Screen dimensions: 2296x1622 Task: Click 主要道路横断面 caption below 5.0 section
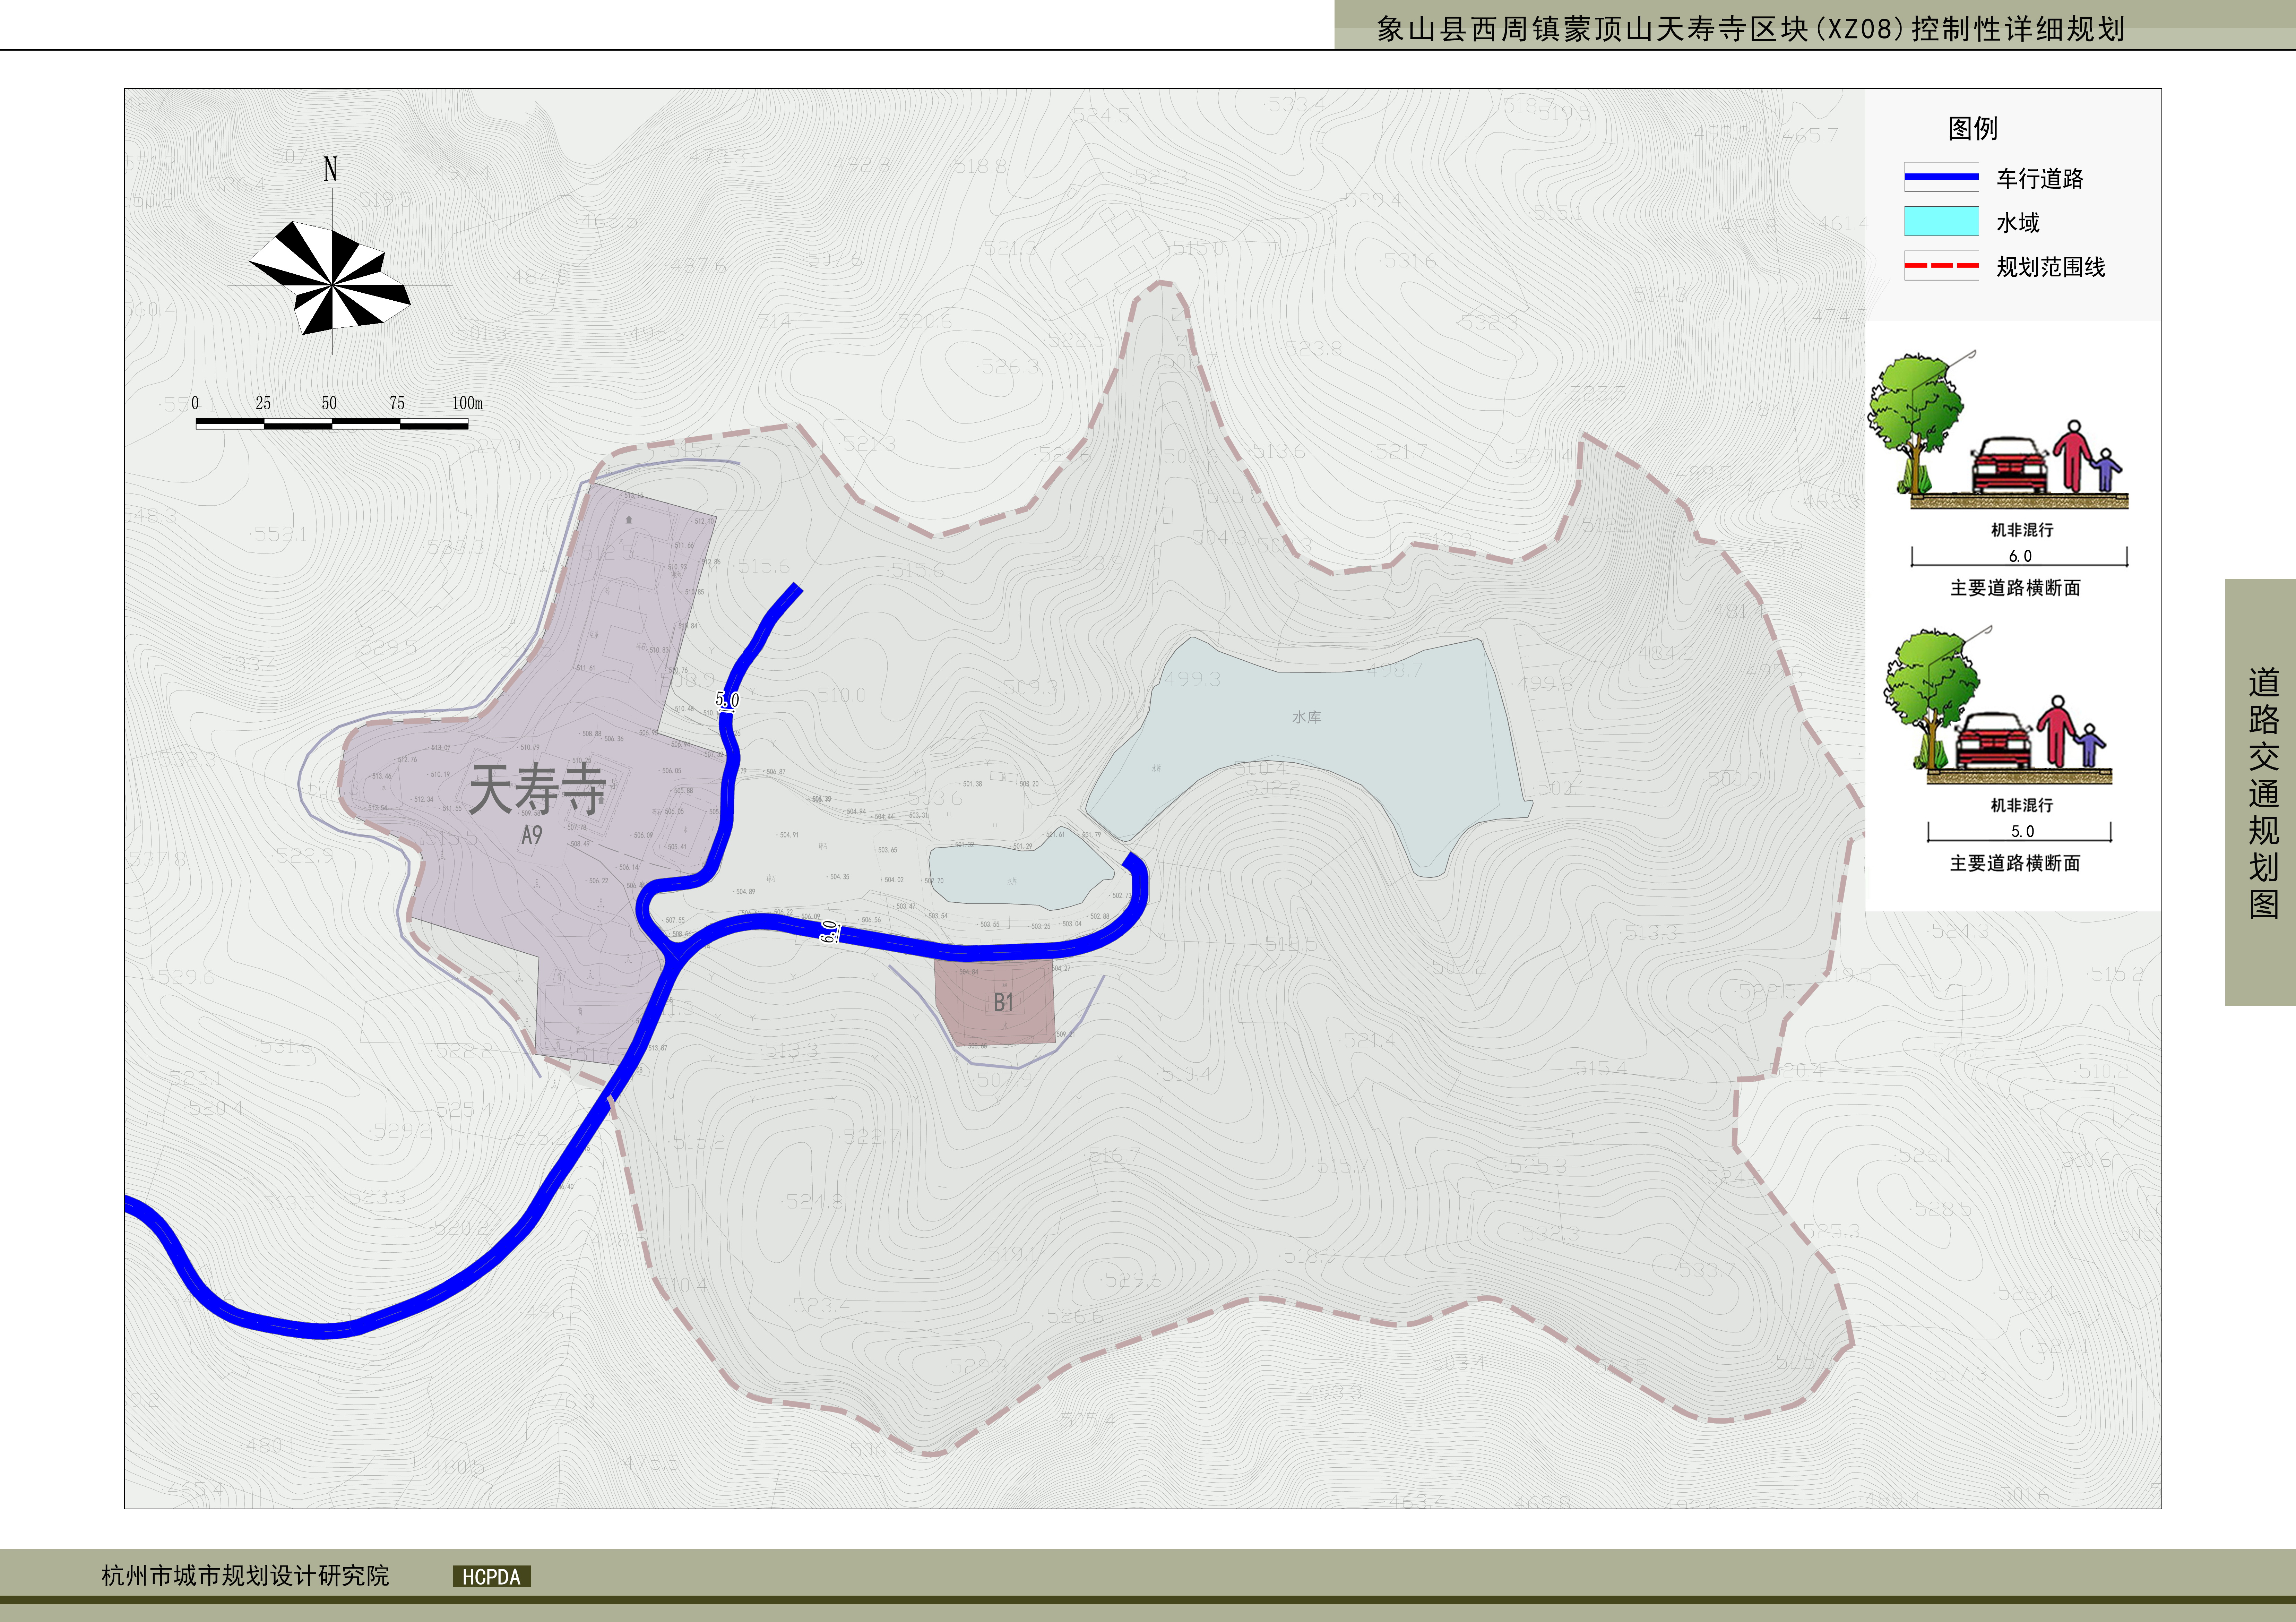click(x=2015, y=863)
